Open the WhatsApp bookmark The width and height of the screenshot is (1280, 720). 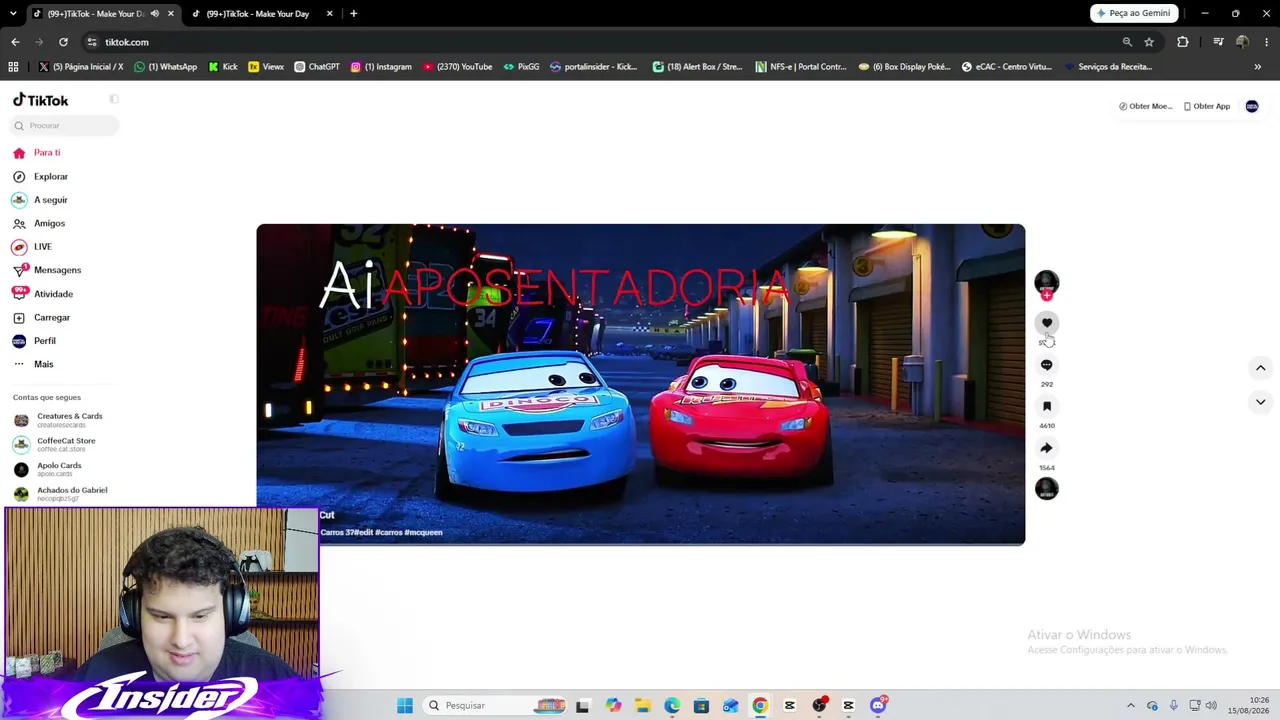pos(166,67)
